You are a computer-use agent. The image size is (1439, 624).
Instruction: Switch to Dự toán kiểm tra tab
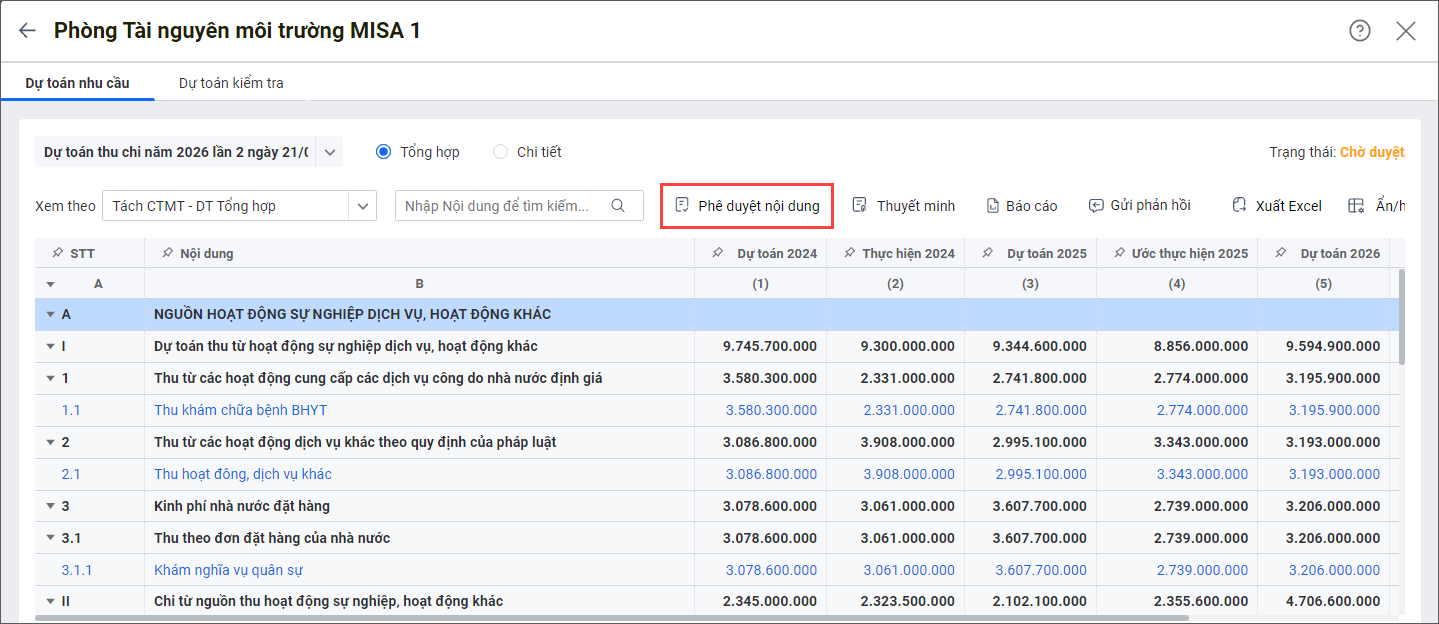[231, 83]
